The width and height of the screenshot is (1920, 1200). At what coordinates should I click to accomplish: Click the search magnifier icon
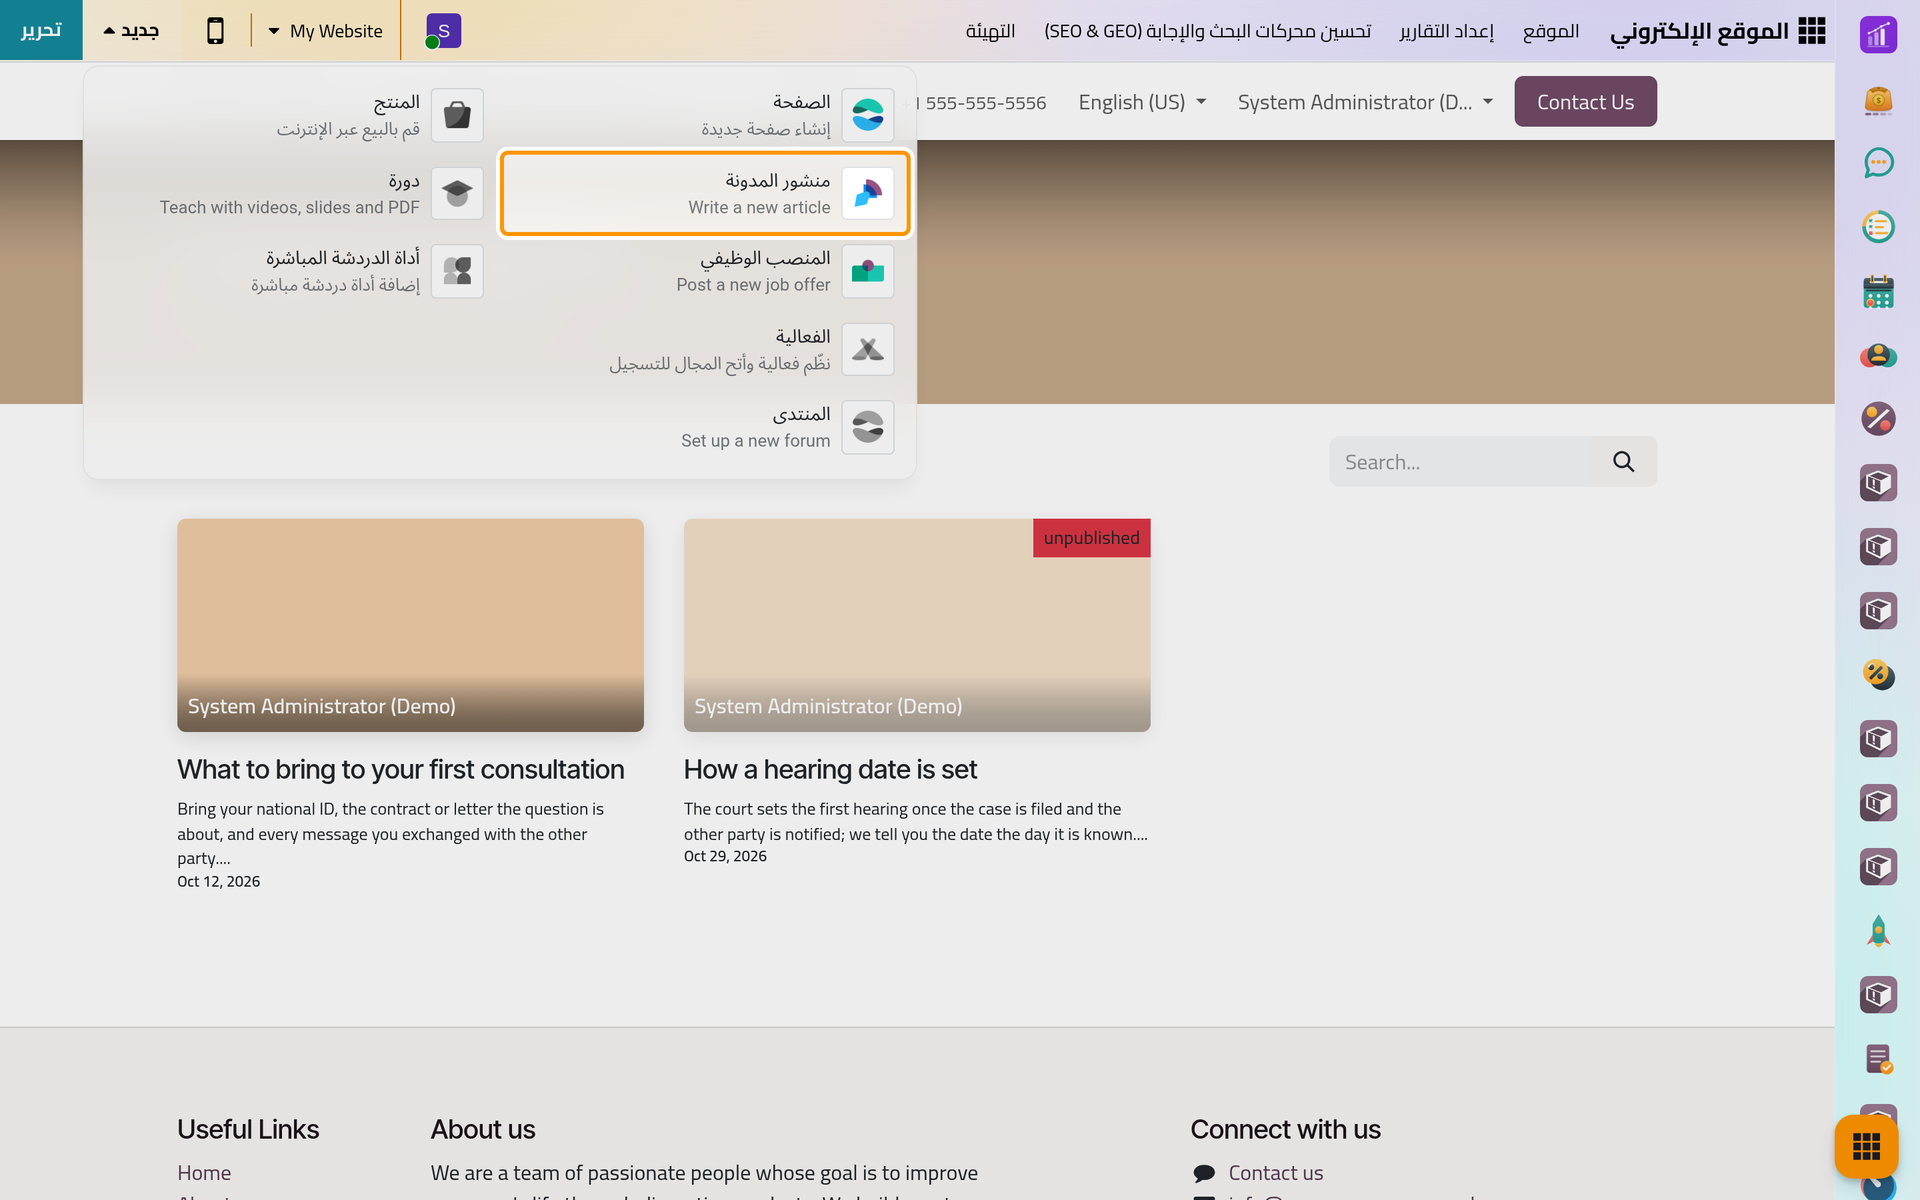(1623, 461)
